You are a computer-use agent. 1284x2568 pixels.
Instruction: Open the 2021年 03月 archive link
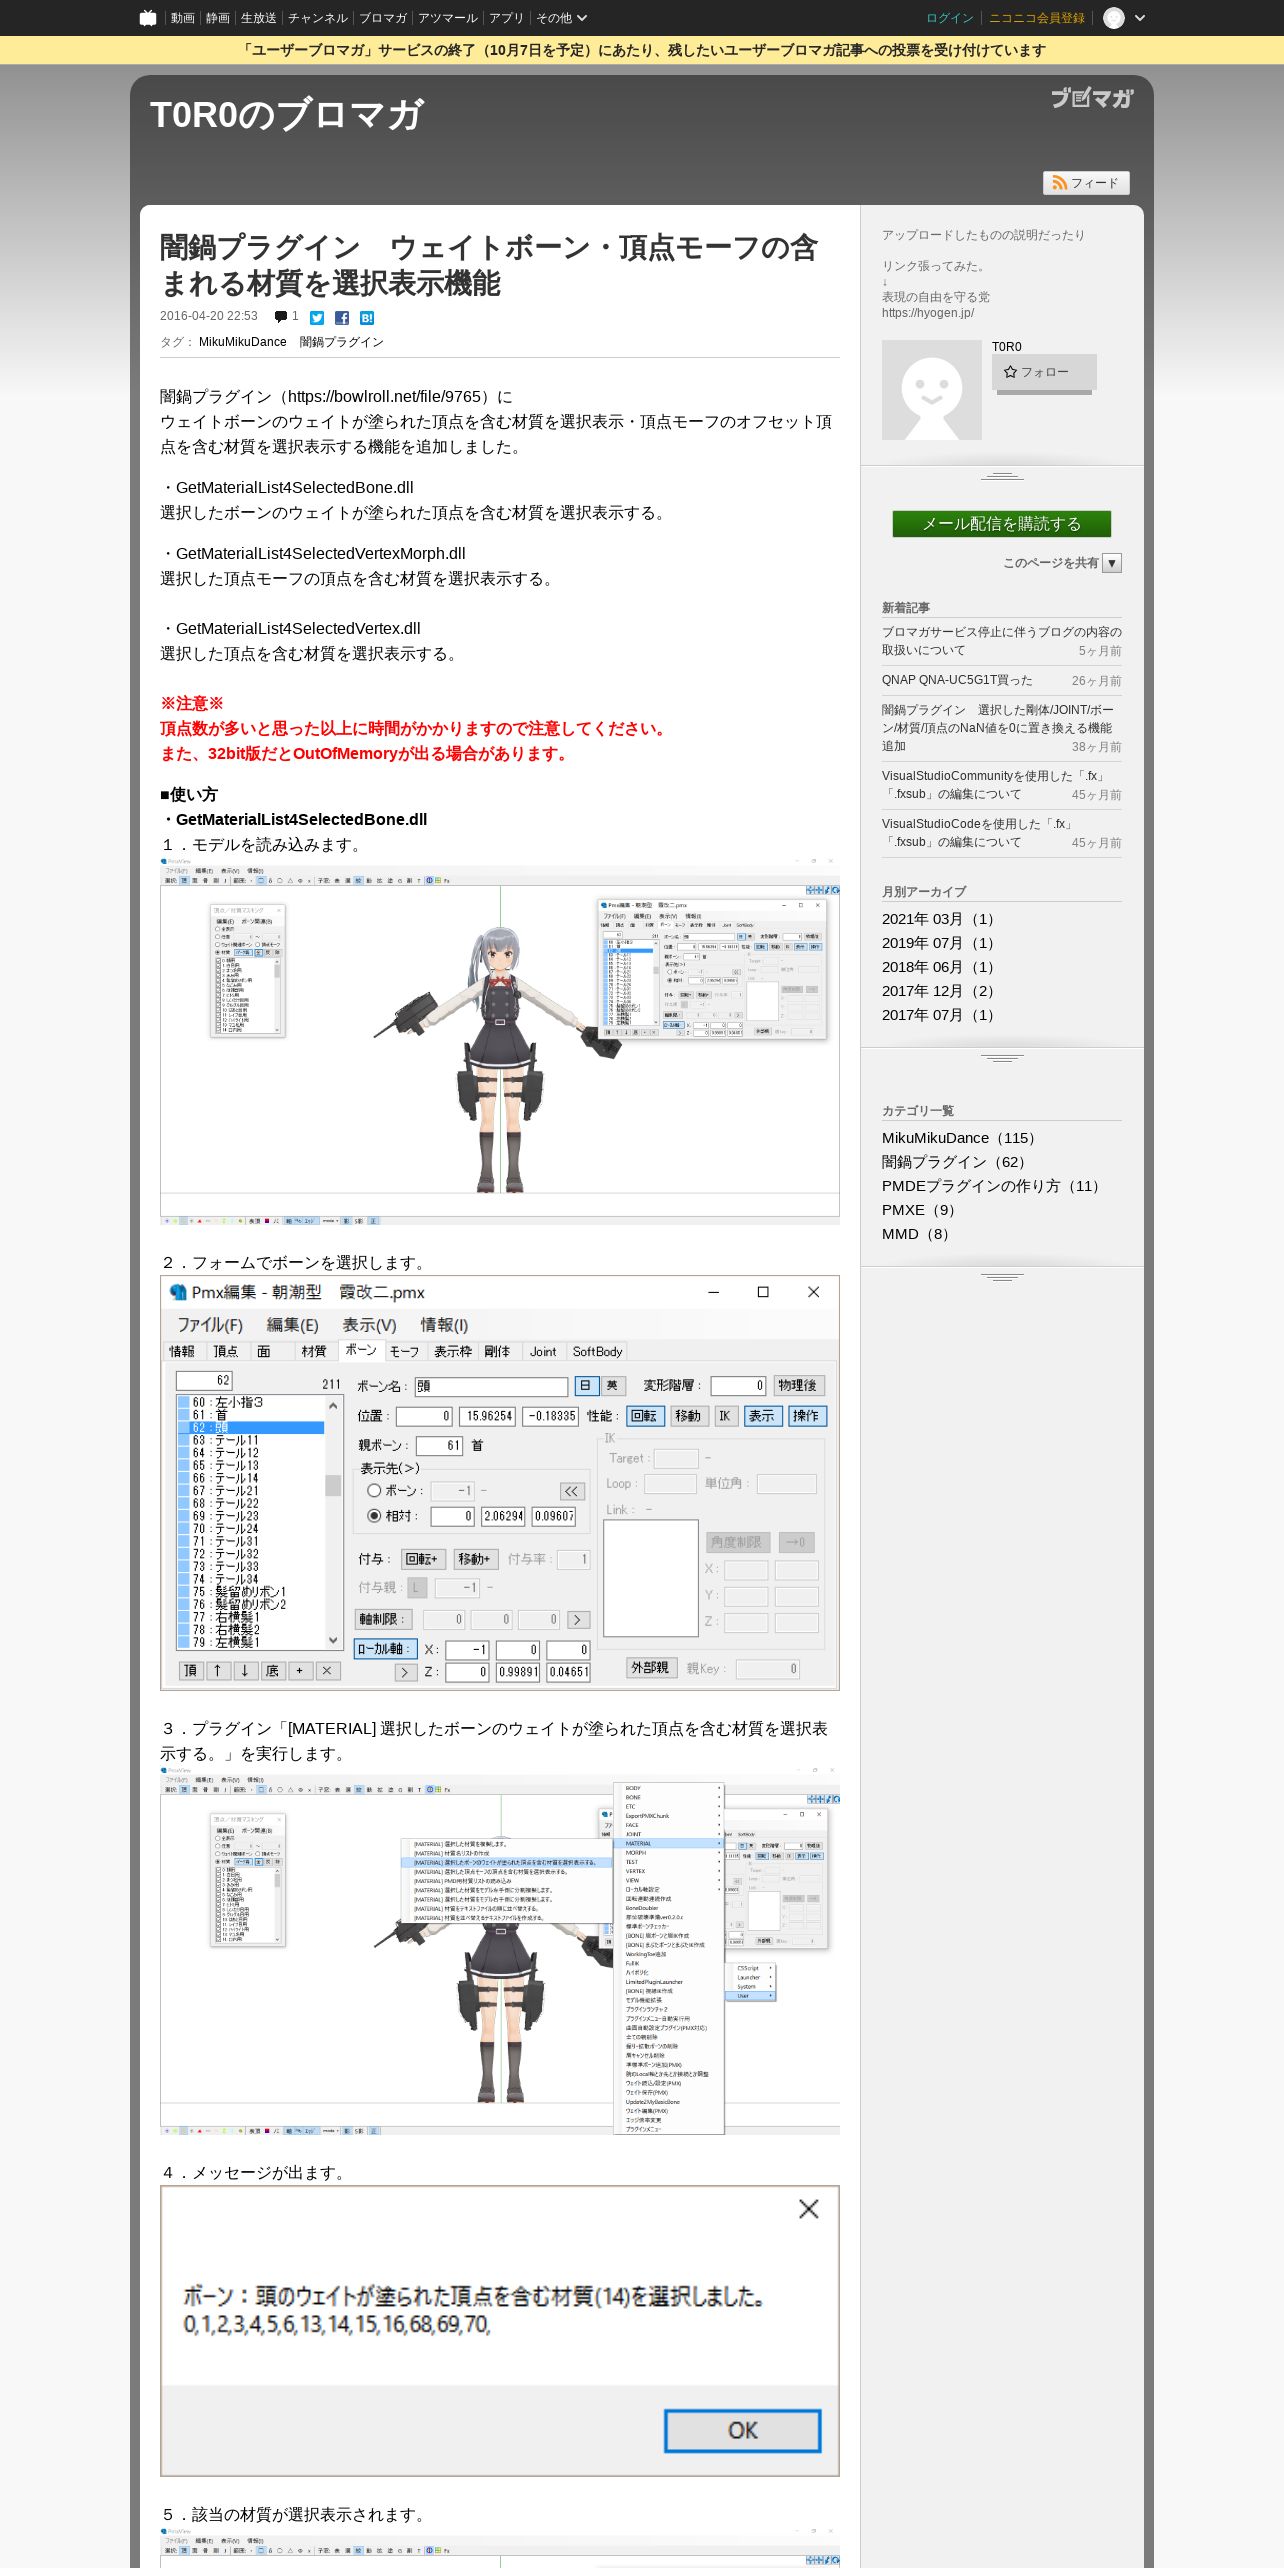click(x=940, y=919)
